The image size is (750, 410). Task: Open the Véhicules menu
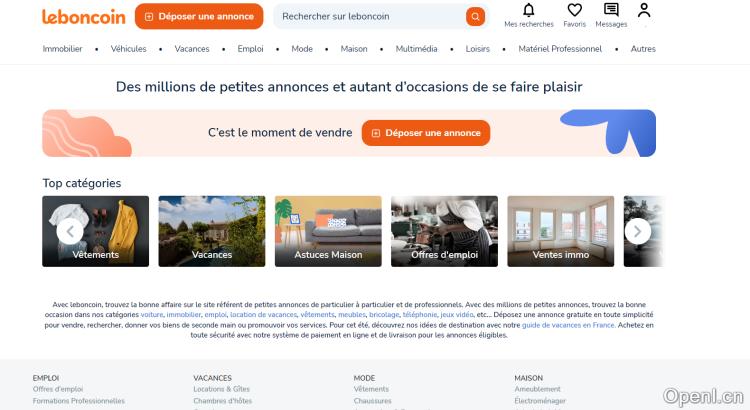[128, 49]
